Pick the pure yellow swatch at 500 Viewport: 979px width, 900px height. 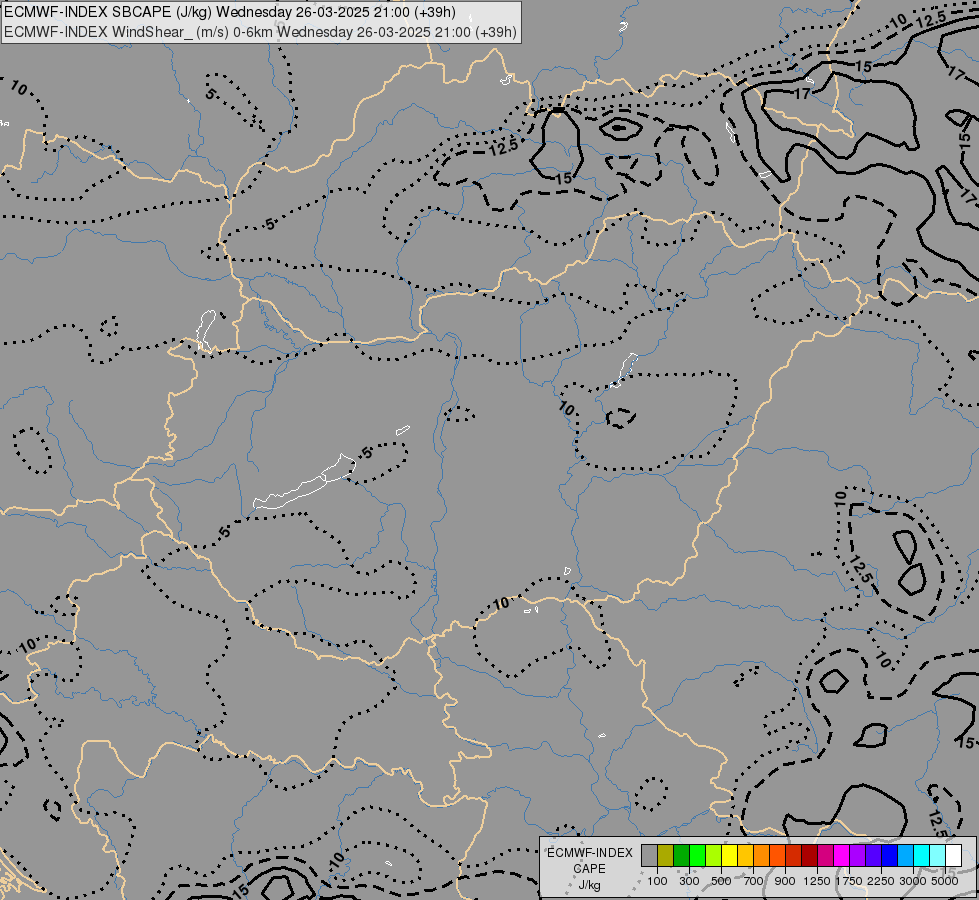click(729, 856)
